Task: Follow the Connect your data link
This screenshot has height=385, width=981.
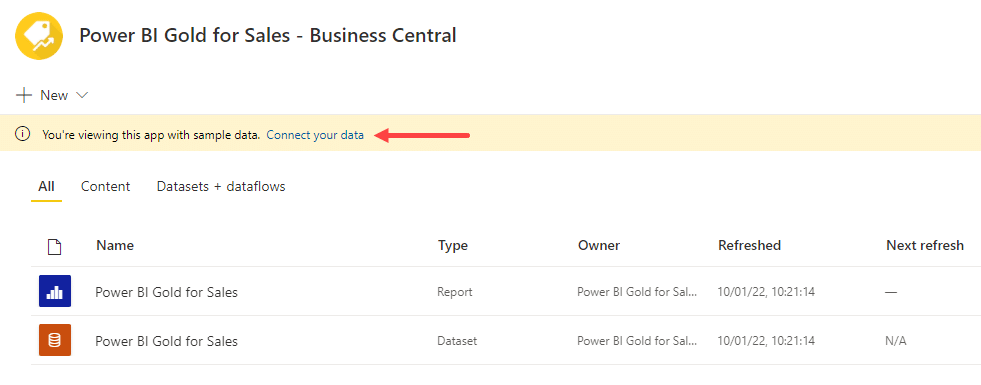Action: (x=315, y=135)
